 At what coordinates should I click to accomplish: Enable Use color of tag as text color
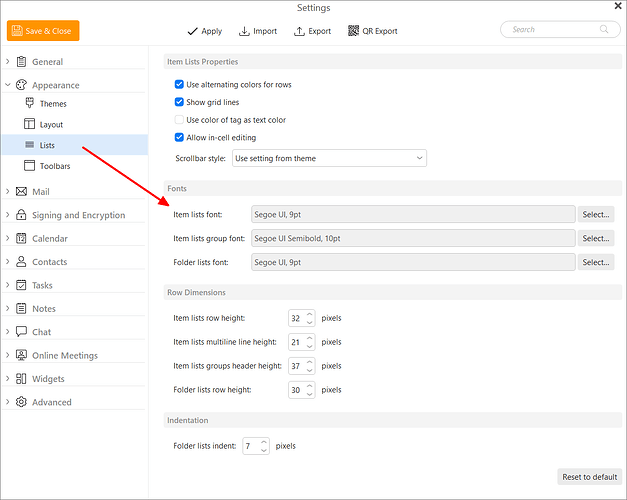point(179,120)
